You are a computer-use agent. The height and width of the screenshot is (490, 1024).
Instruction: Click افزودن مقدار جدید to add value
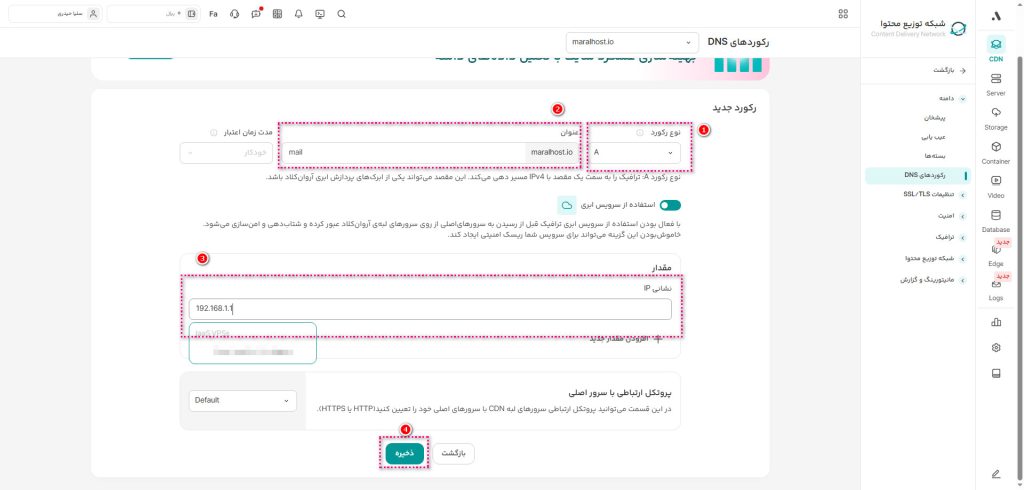[626, 339]
